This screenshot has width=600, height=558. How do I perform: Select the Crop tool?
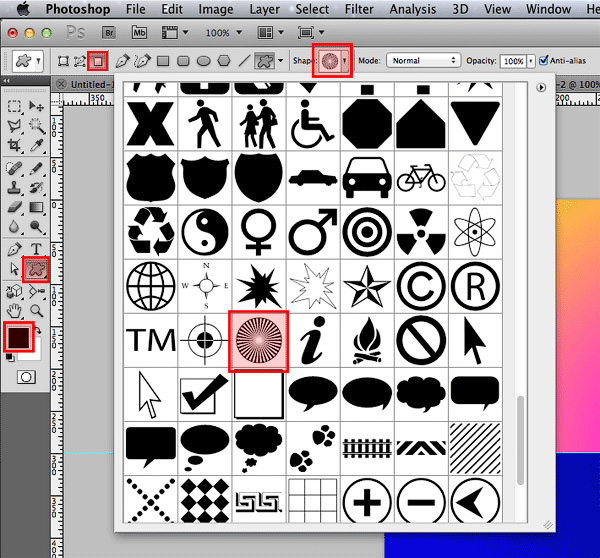point(14,145)
